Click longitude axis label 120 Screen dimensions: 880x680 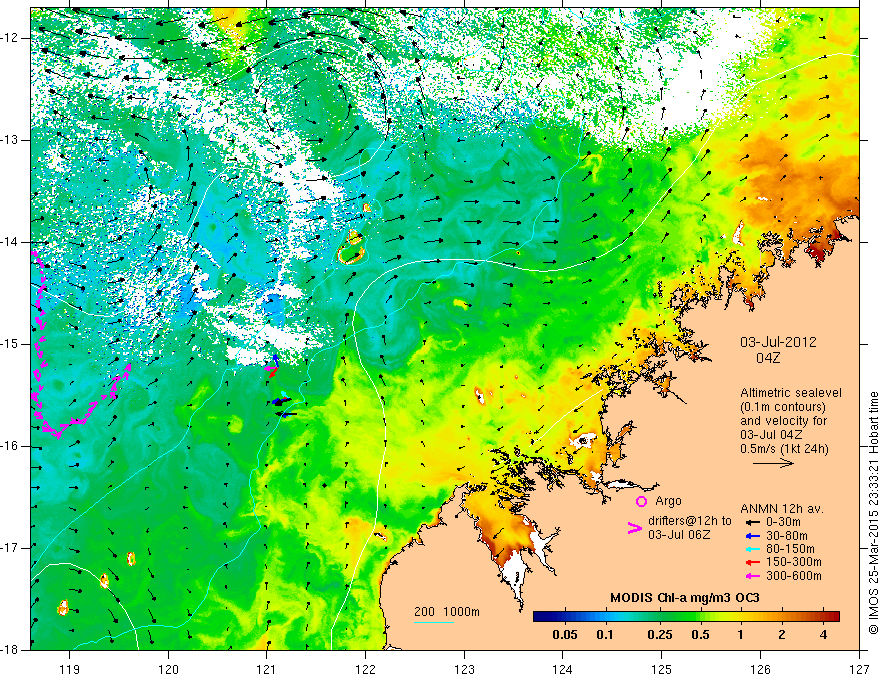[168, 669]
